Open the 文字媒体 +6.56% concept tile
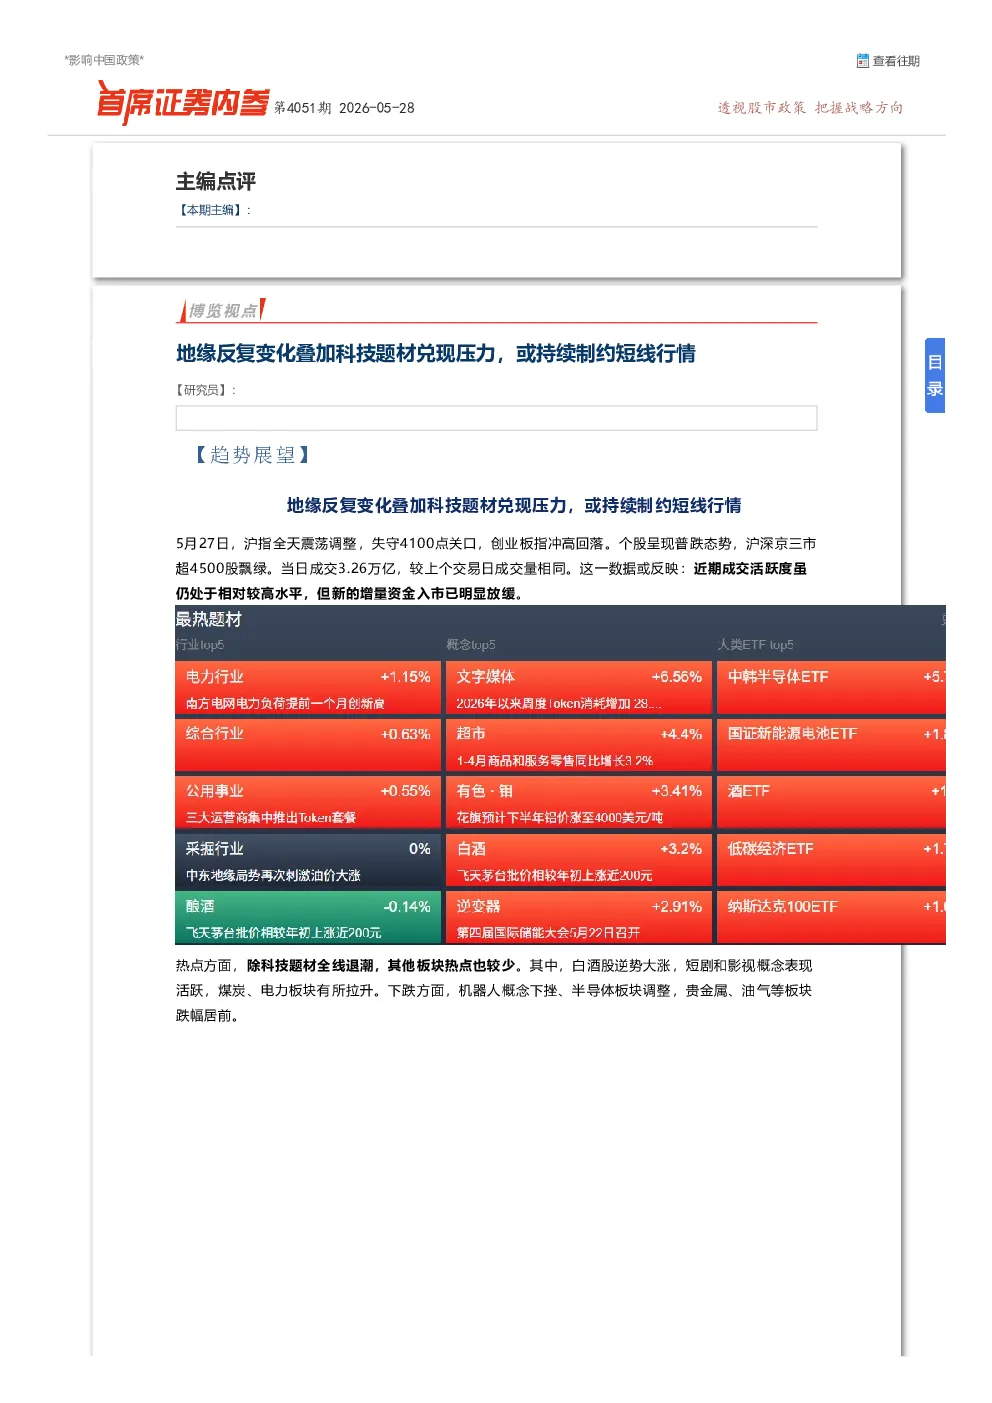 (579, 688)
